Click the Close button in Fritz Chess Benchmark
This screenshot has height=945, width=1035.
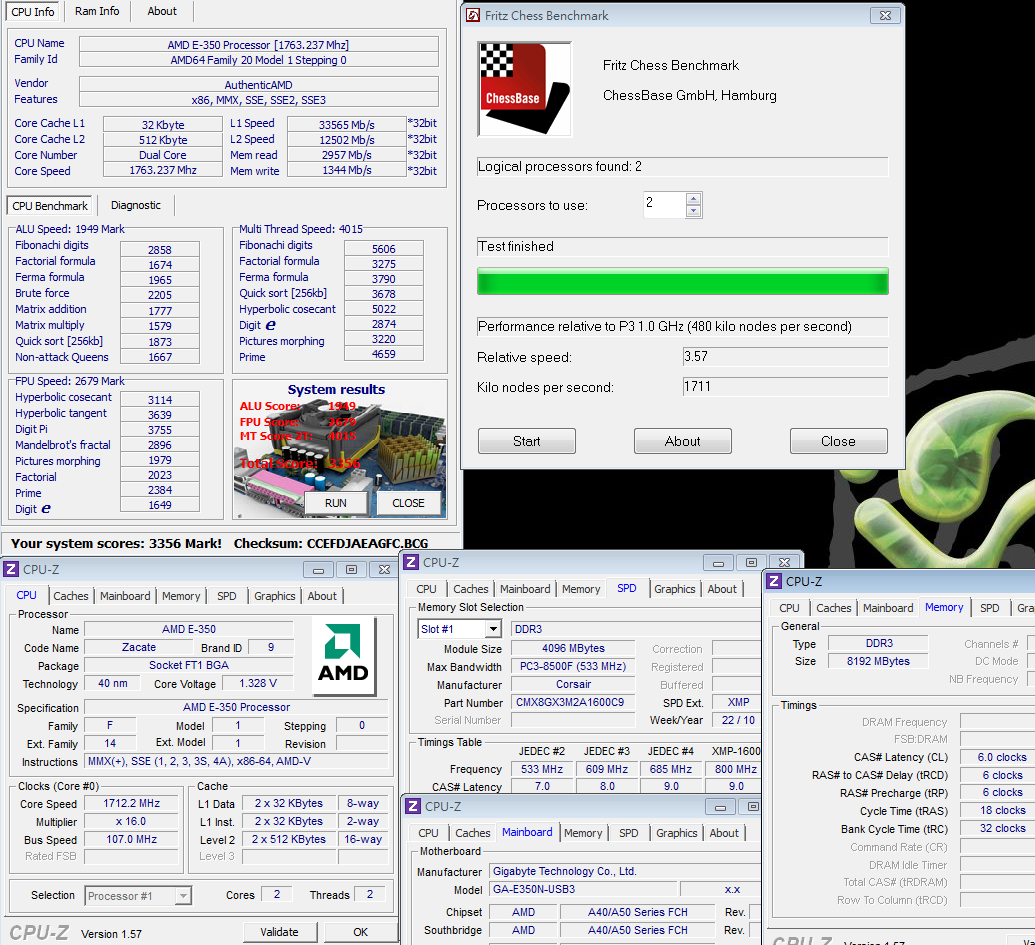[838, 441]
